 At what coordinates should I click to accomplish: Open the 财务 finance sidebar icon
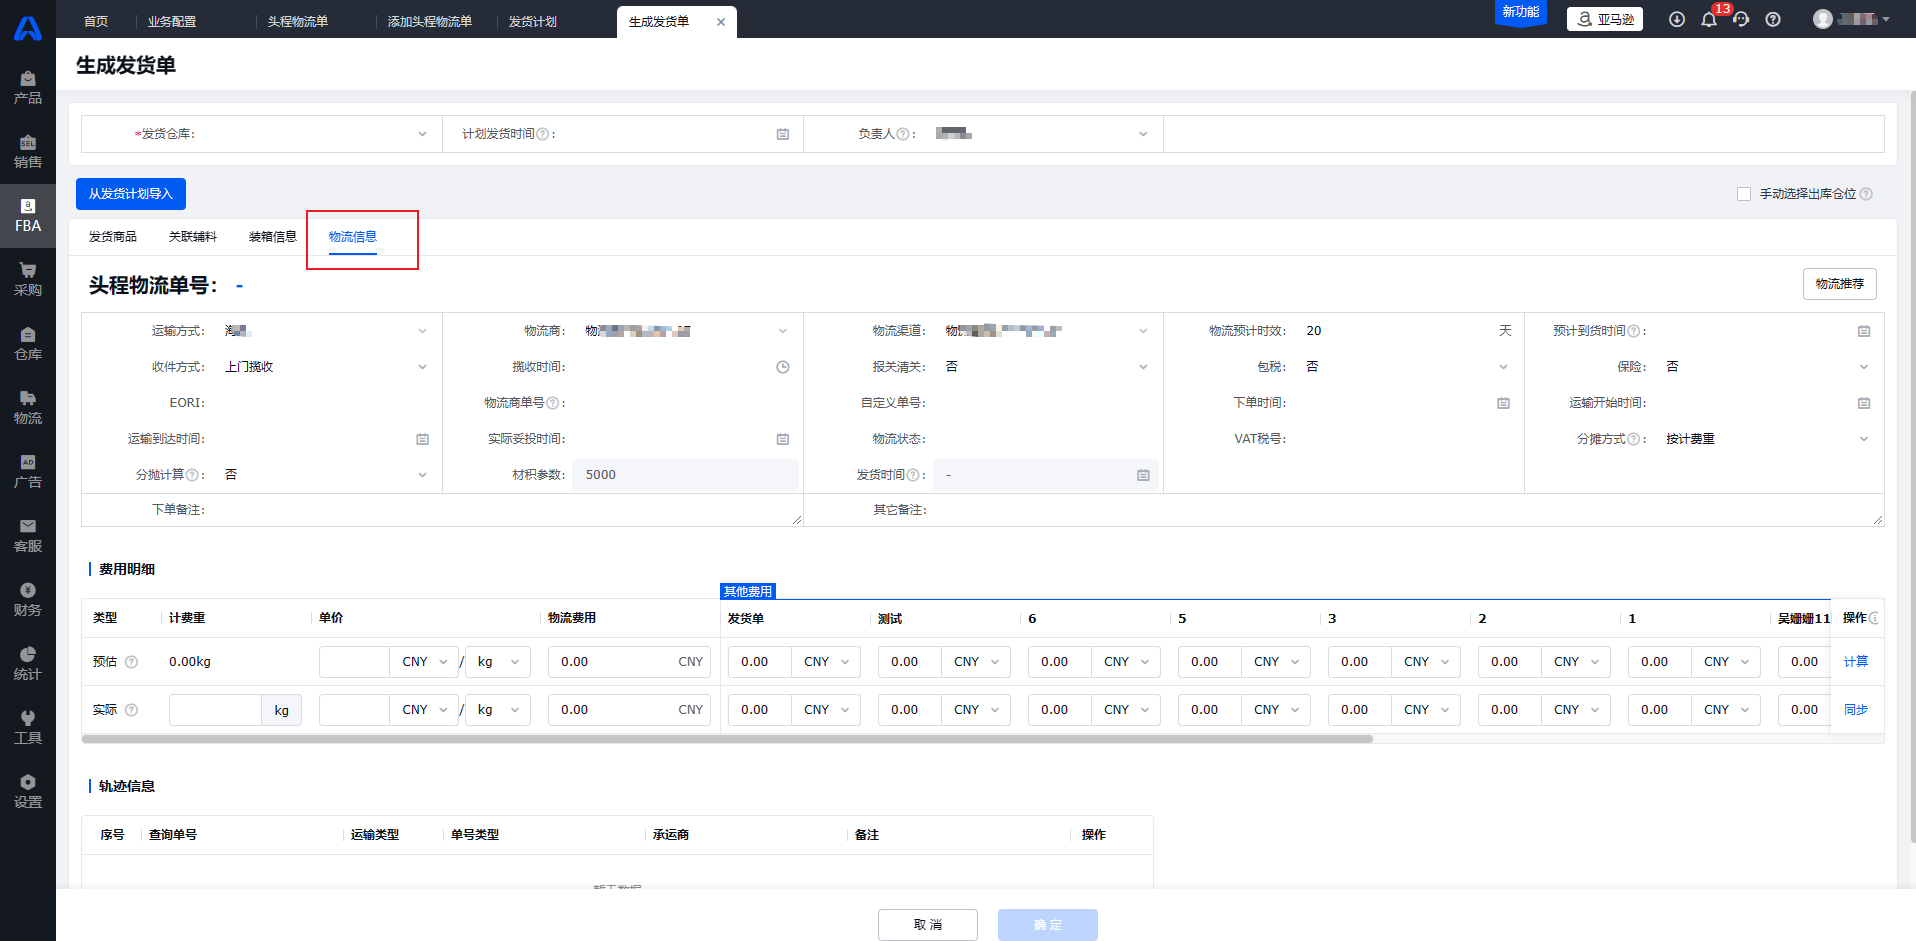28,599
